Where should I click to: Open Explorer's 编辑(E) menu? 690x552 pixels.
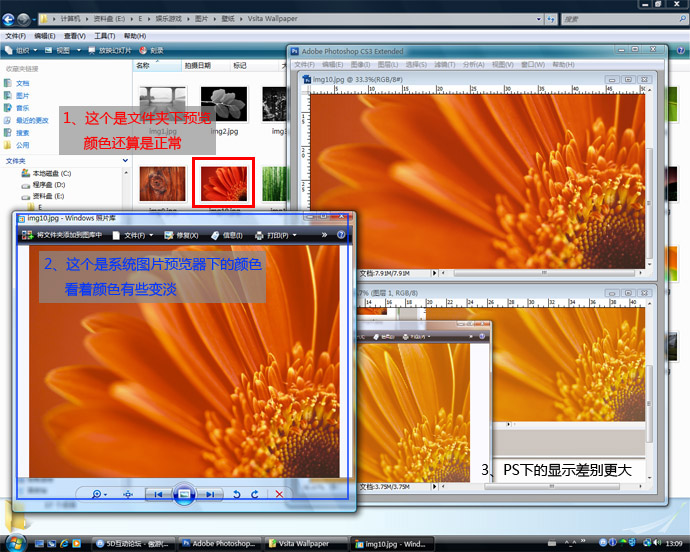point(45,36)
